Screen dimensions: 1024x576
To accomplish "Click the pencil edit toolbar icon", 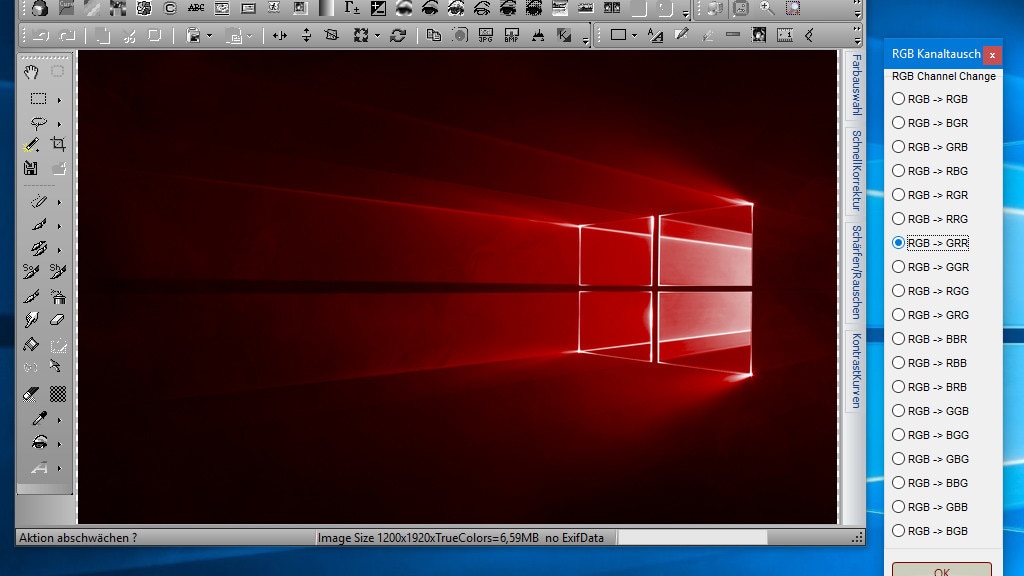I will (x=681, y=34).
